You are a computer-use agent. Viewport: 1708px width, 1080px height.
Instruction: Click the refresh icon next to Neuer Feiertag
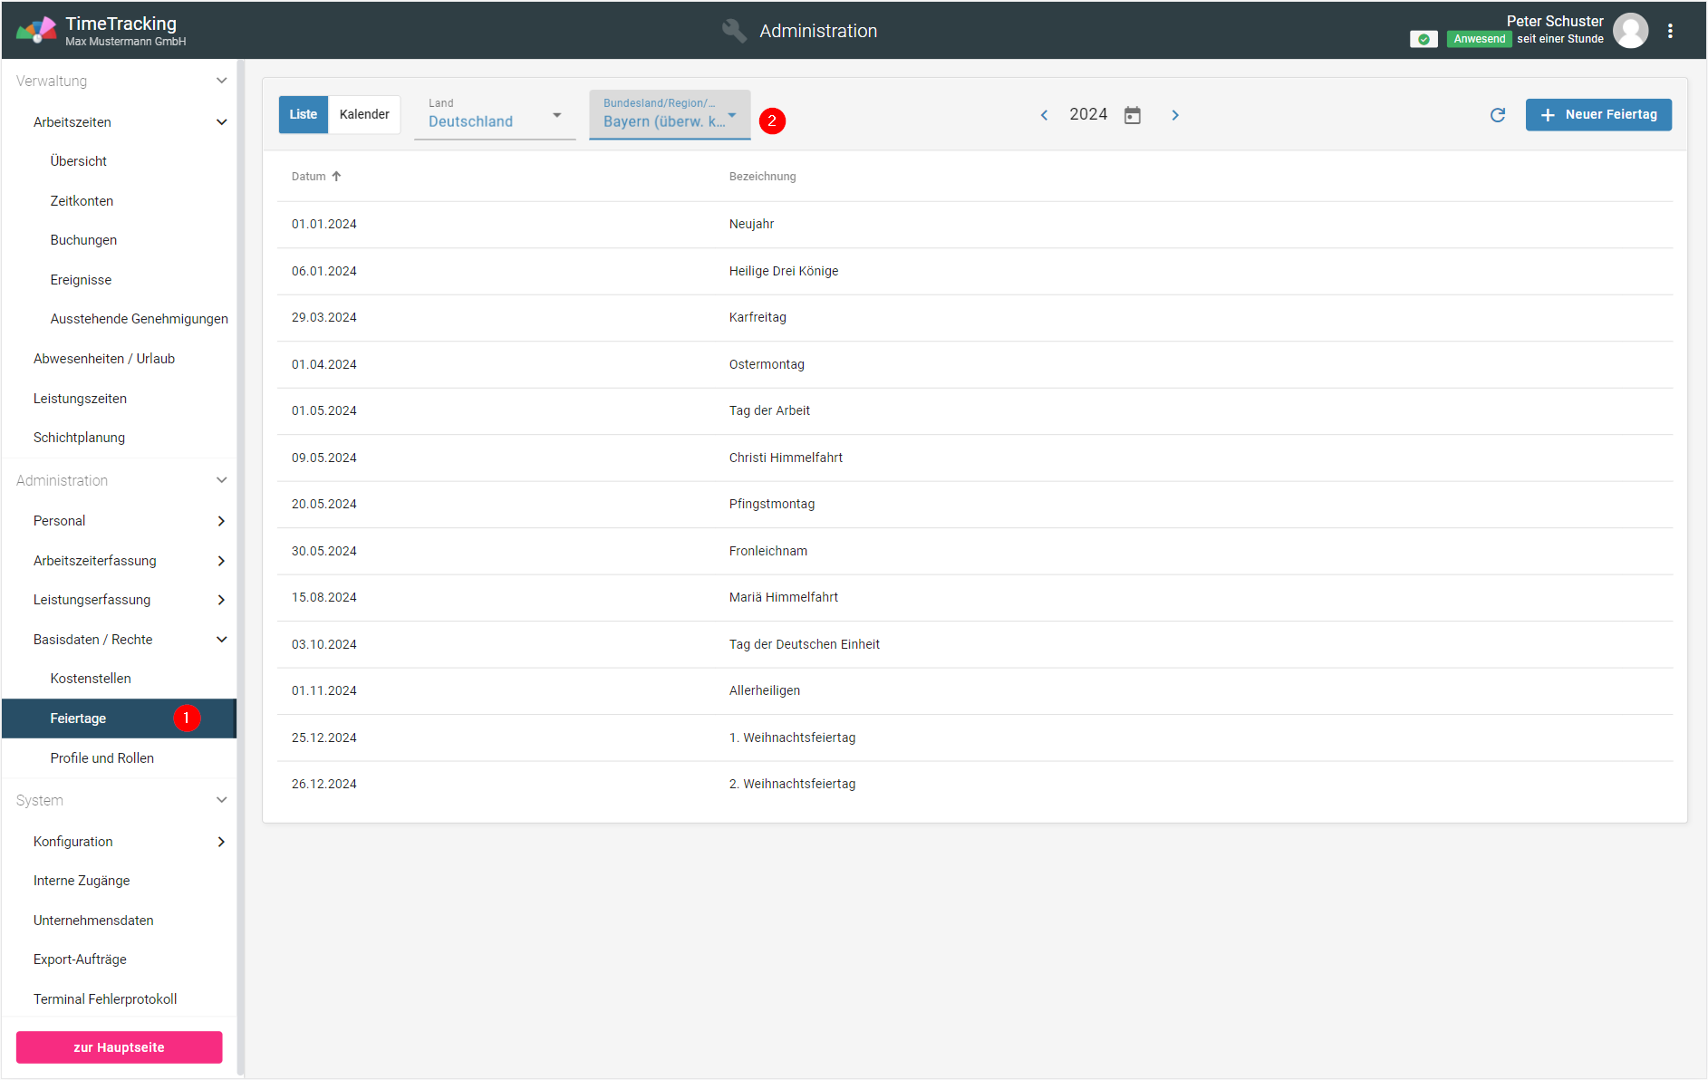click(x=1497, y=115)
